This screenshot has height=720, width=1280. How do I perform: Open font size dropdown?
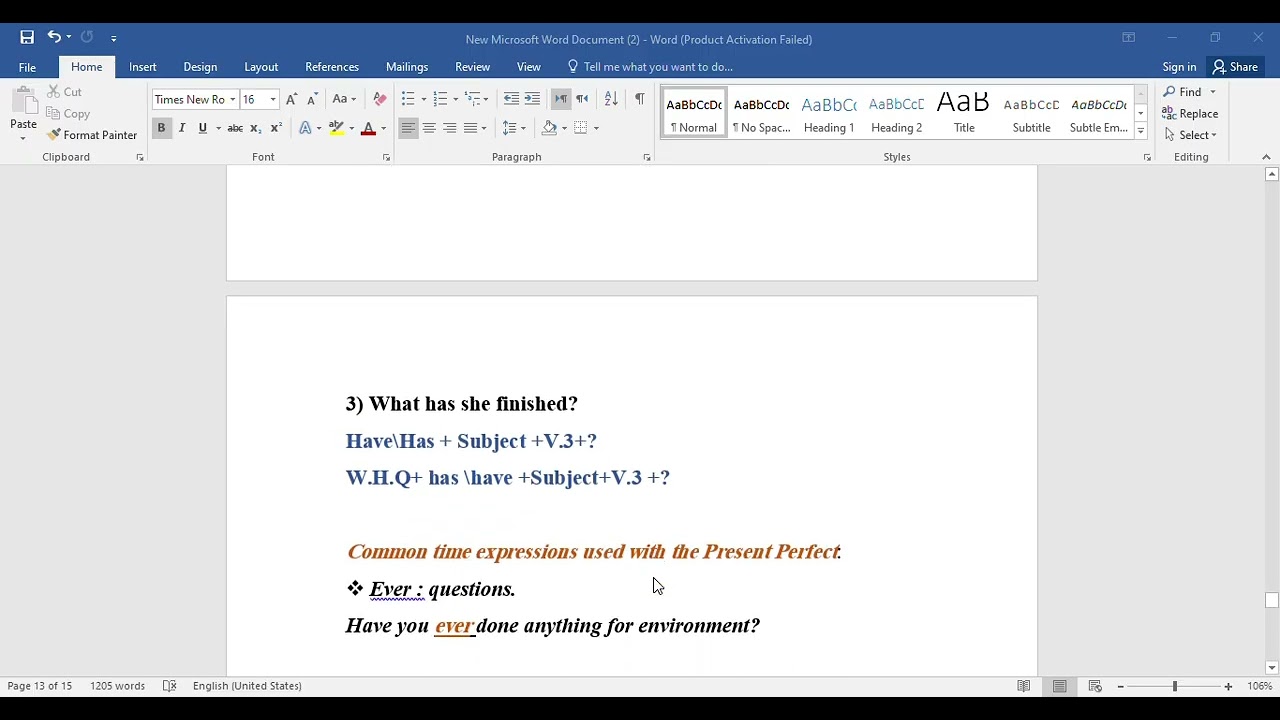(x=272, y=100)
